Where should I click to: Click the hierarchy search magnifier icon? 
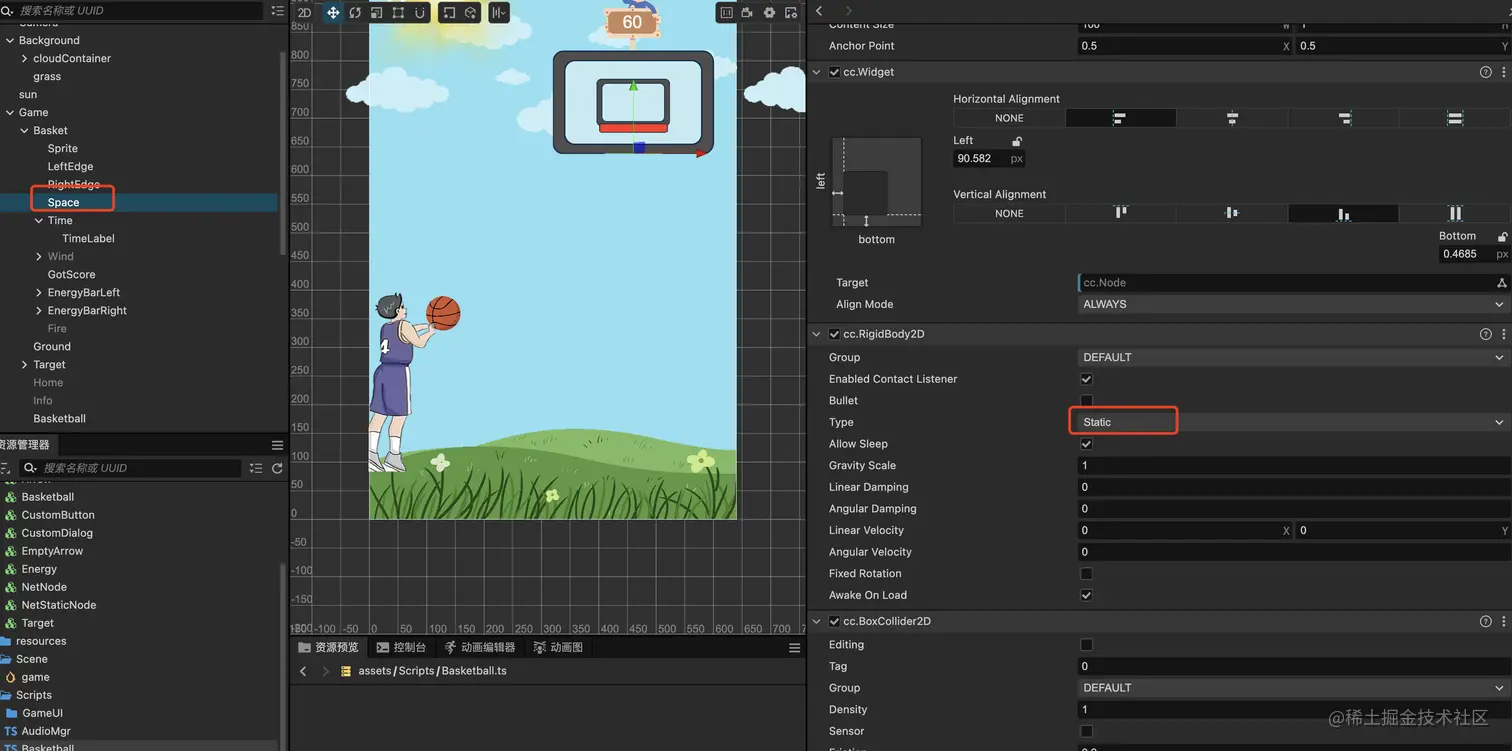pyautogui.click(x=8, y=10)
